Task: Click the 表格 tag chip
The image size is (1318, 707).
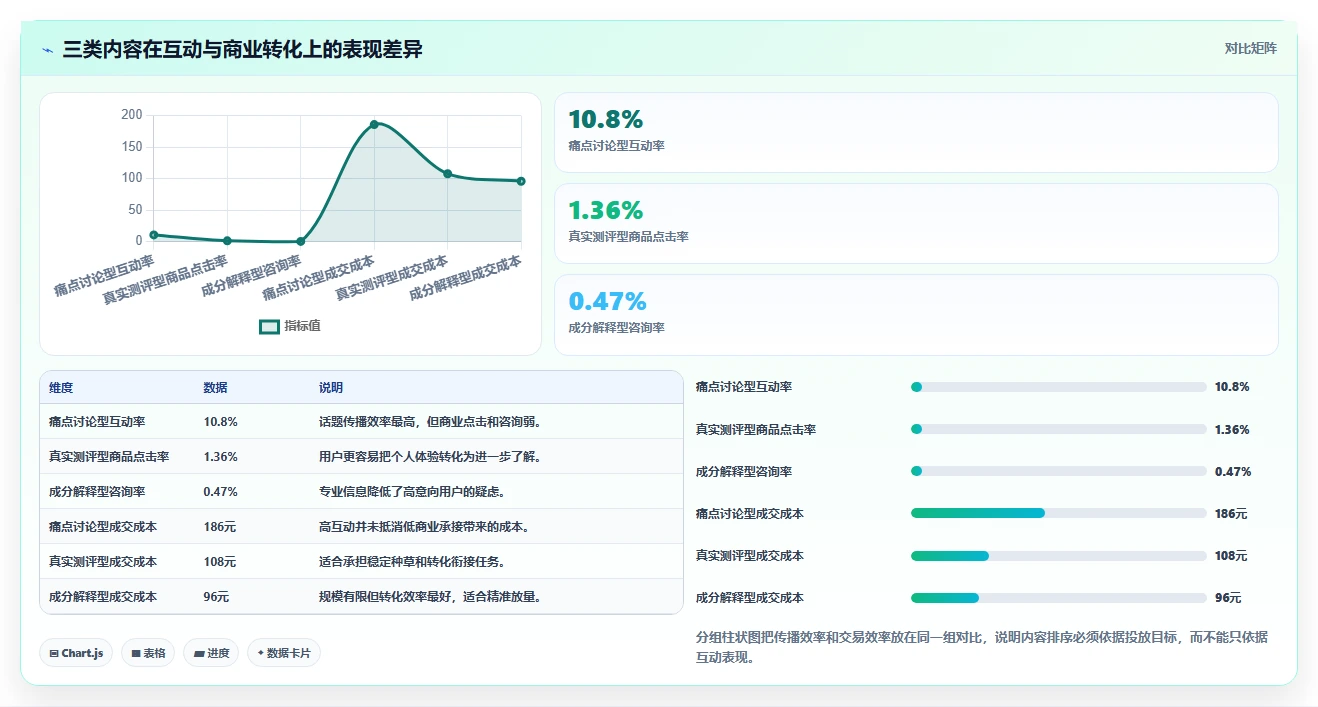Action: [148, 653]
